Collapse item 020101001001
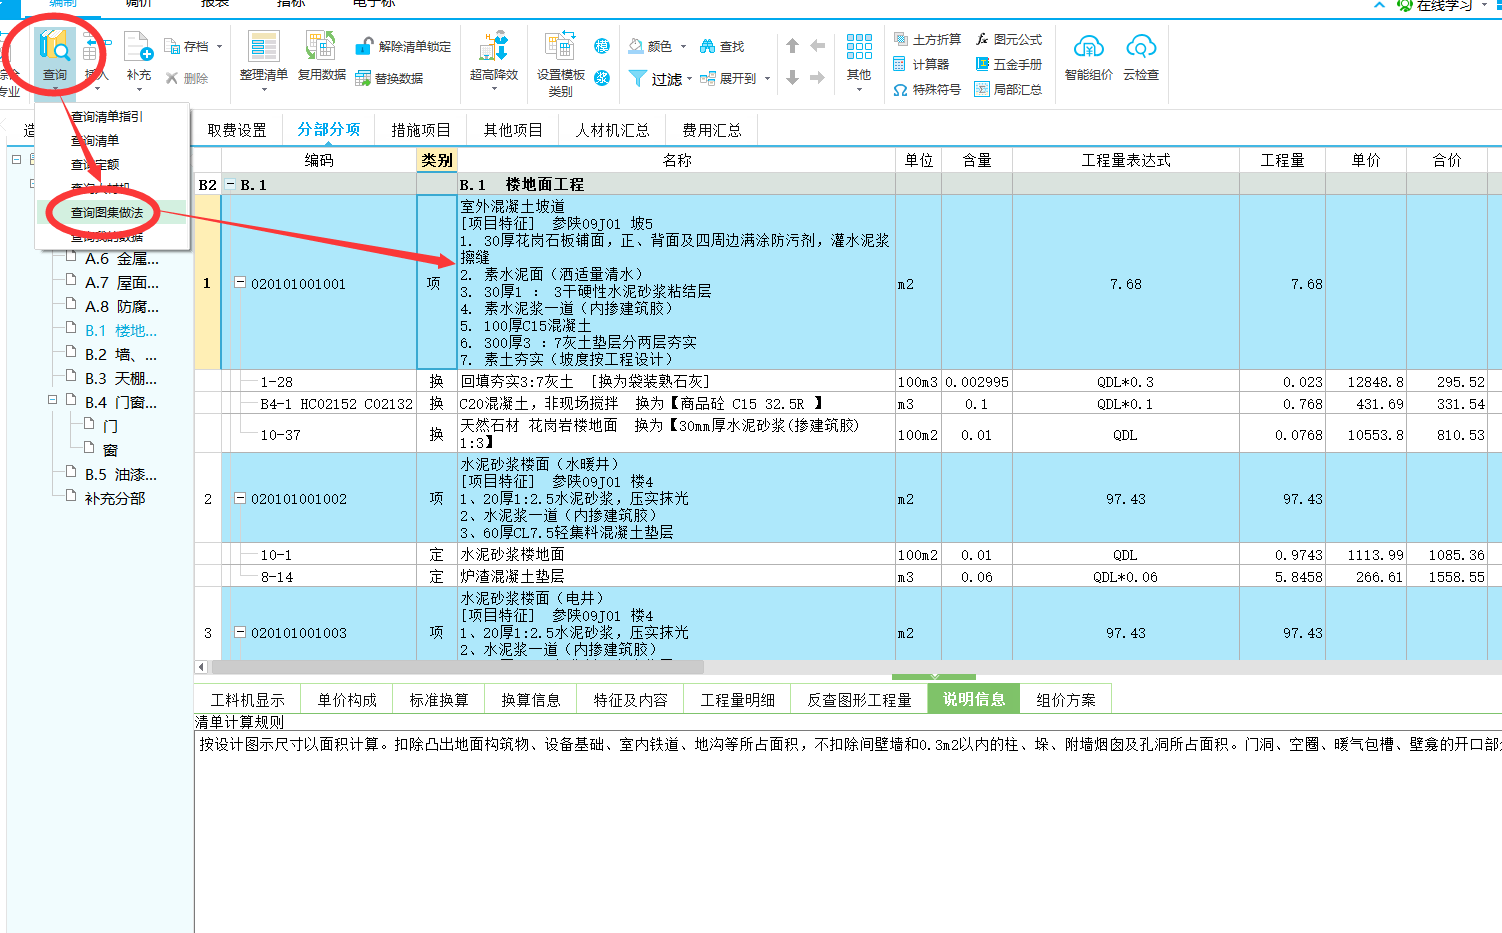The height and width of the screenshot is (933, 1502). [x=240, y=283]
